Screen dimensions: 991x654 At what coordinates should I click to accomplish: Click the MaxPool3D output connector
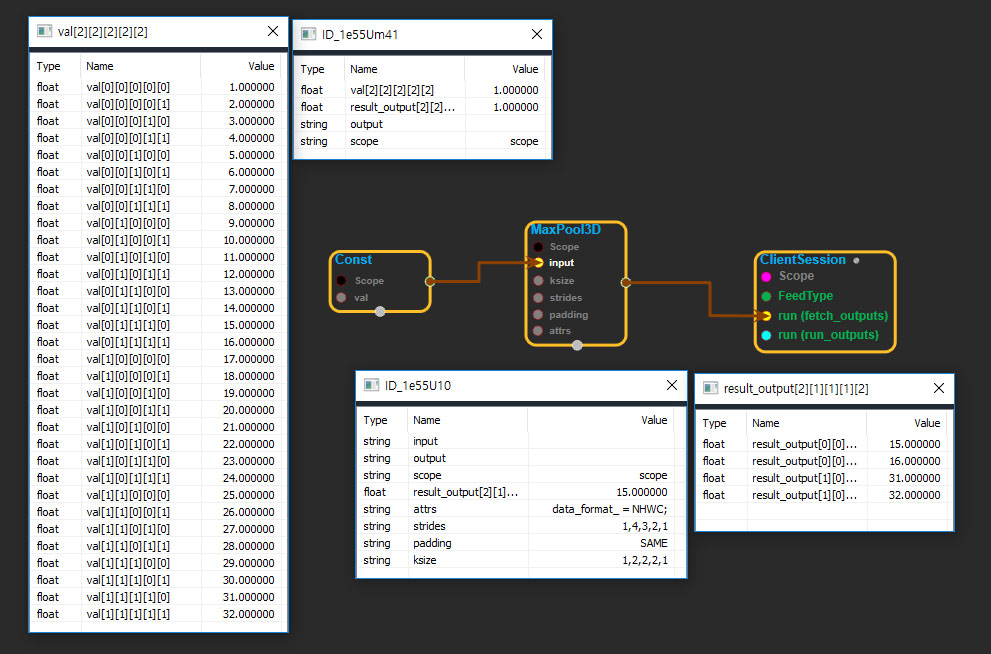click(625, 282)
